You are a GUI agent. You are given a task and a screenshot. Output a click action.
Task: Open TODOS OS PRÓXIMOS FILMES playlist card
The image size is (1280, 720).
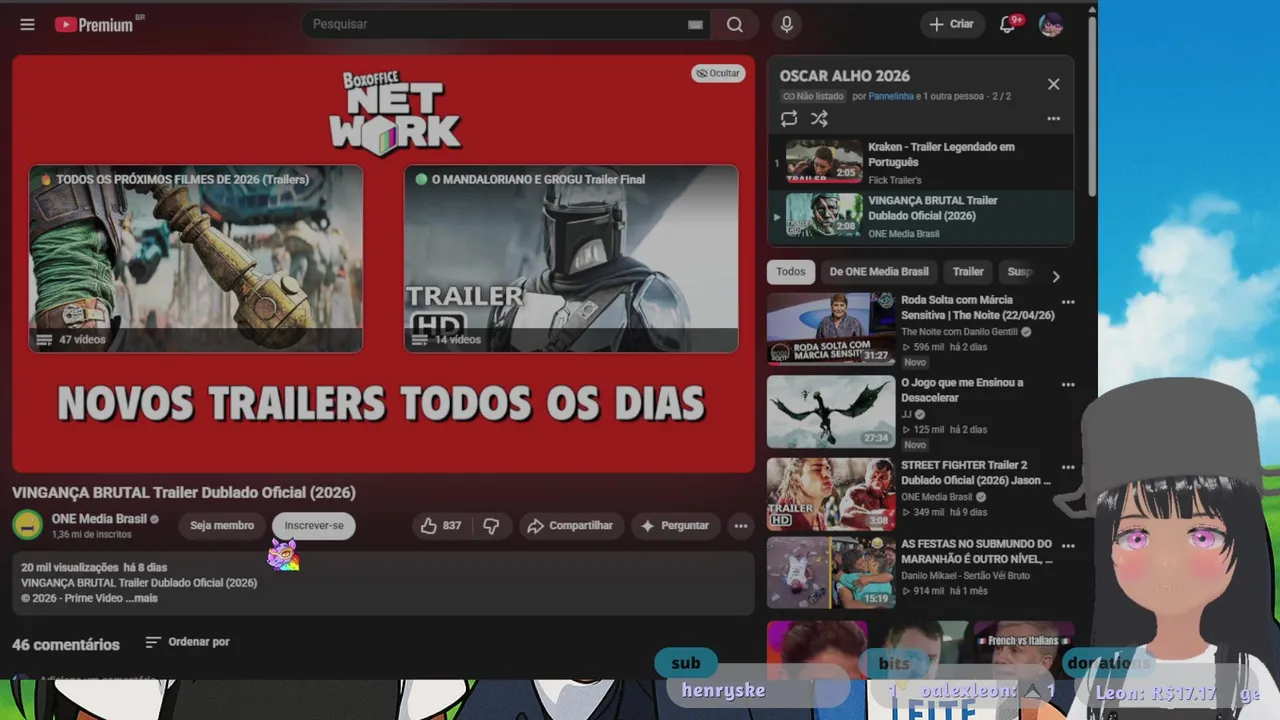click(x=195, y=259)
